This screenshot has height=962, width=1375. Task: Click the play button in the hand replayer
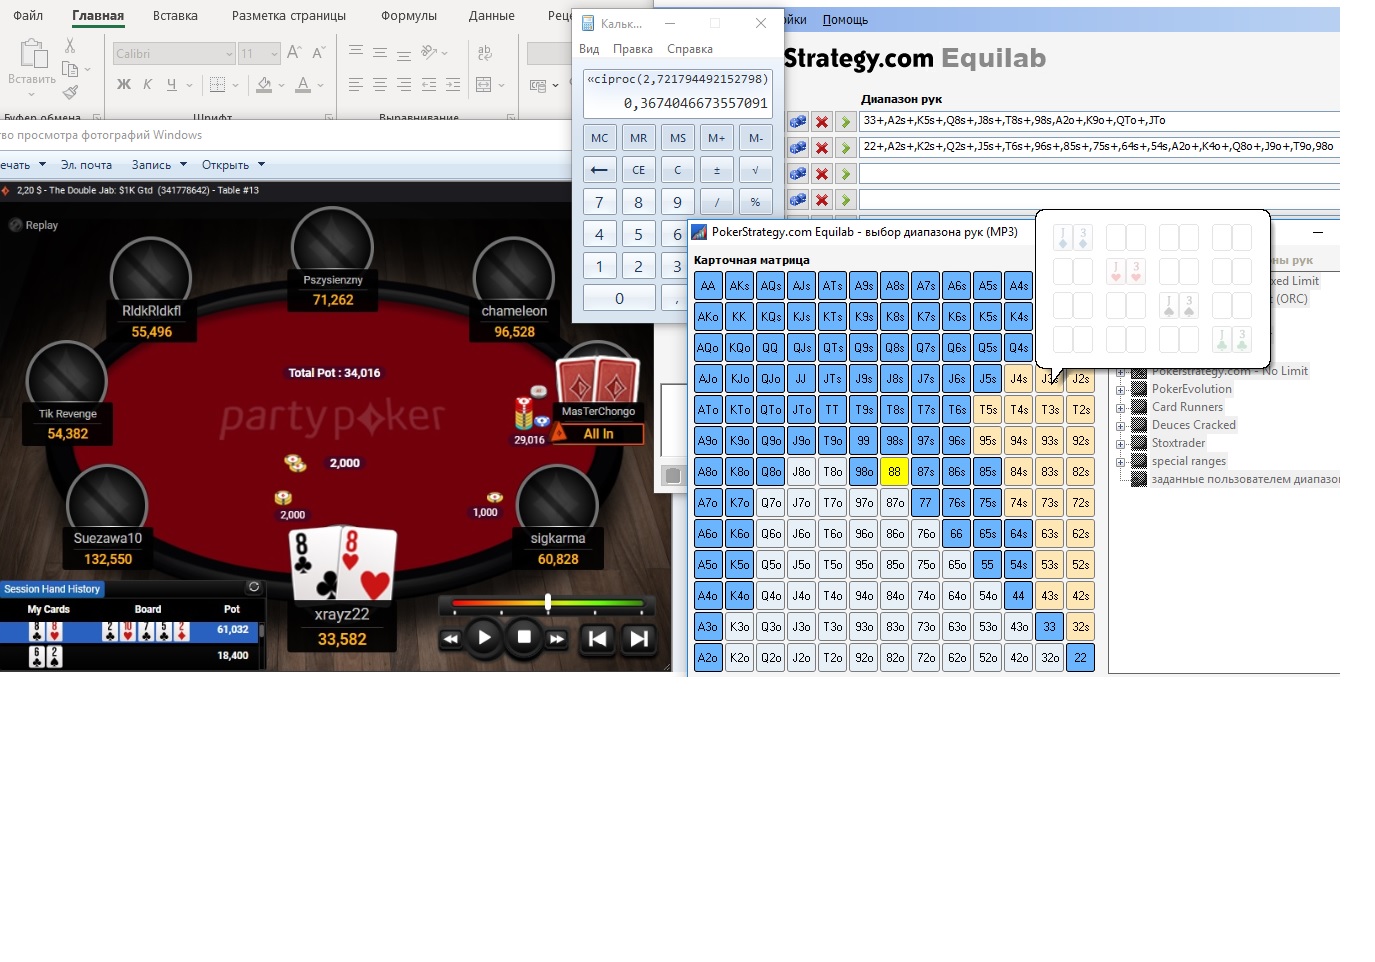coord(485,637)
